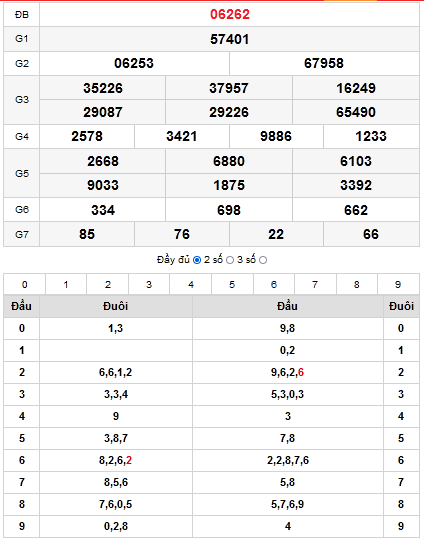Click the G5 number 9033
This screenshot has width=424, height=539.
pos(103,185)
